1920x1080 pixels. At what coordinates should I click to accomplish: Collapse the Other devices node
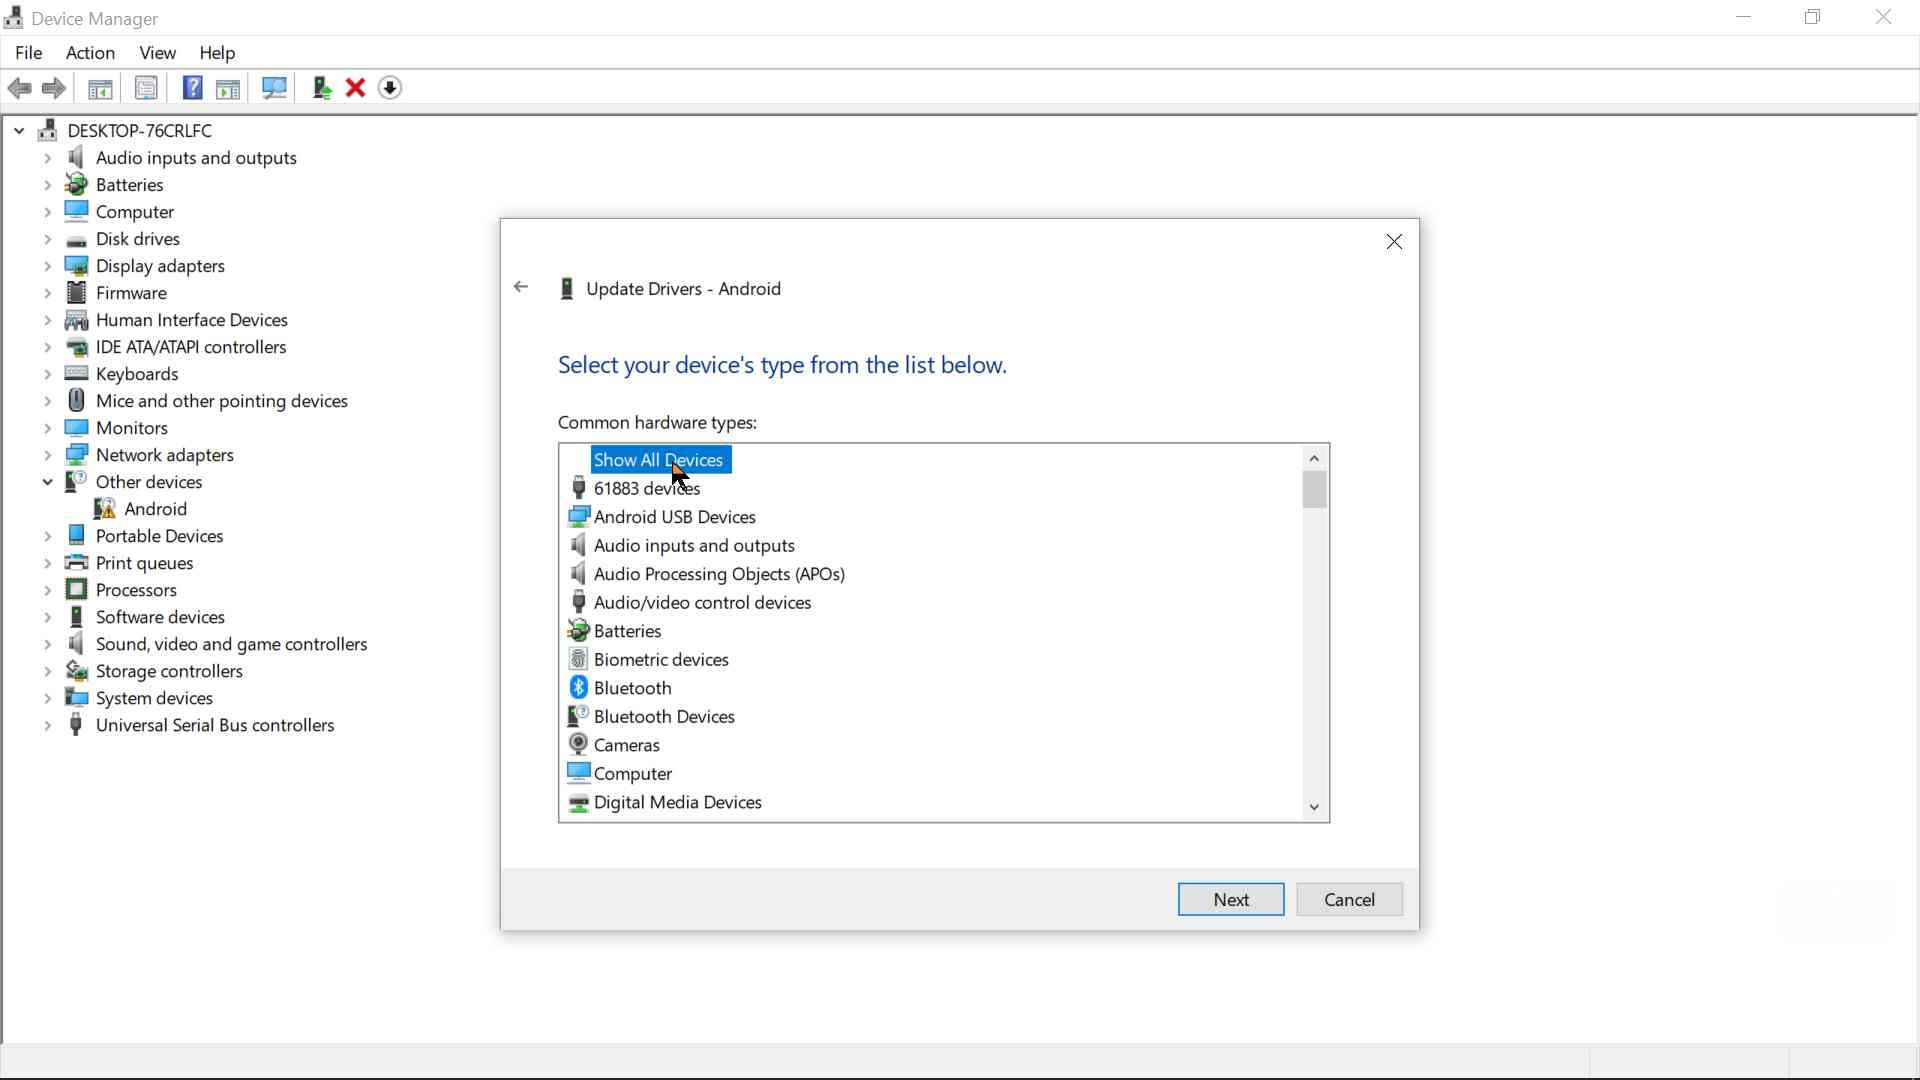(47, 482)
